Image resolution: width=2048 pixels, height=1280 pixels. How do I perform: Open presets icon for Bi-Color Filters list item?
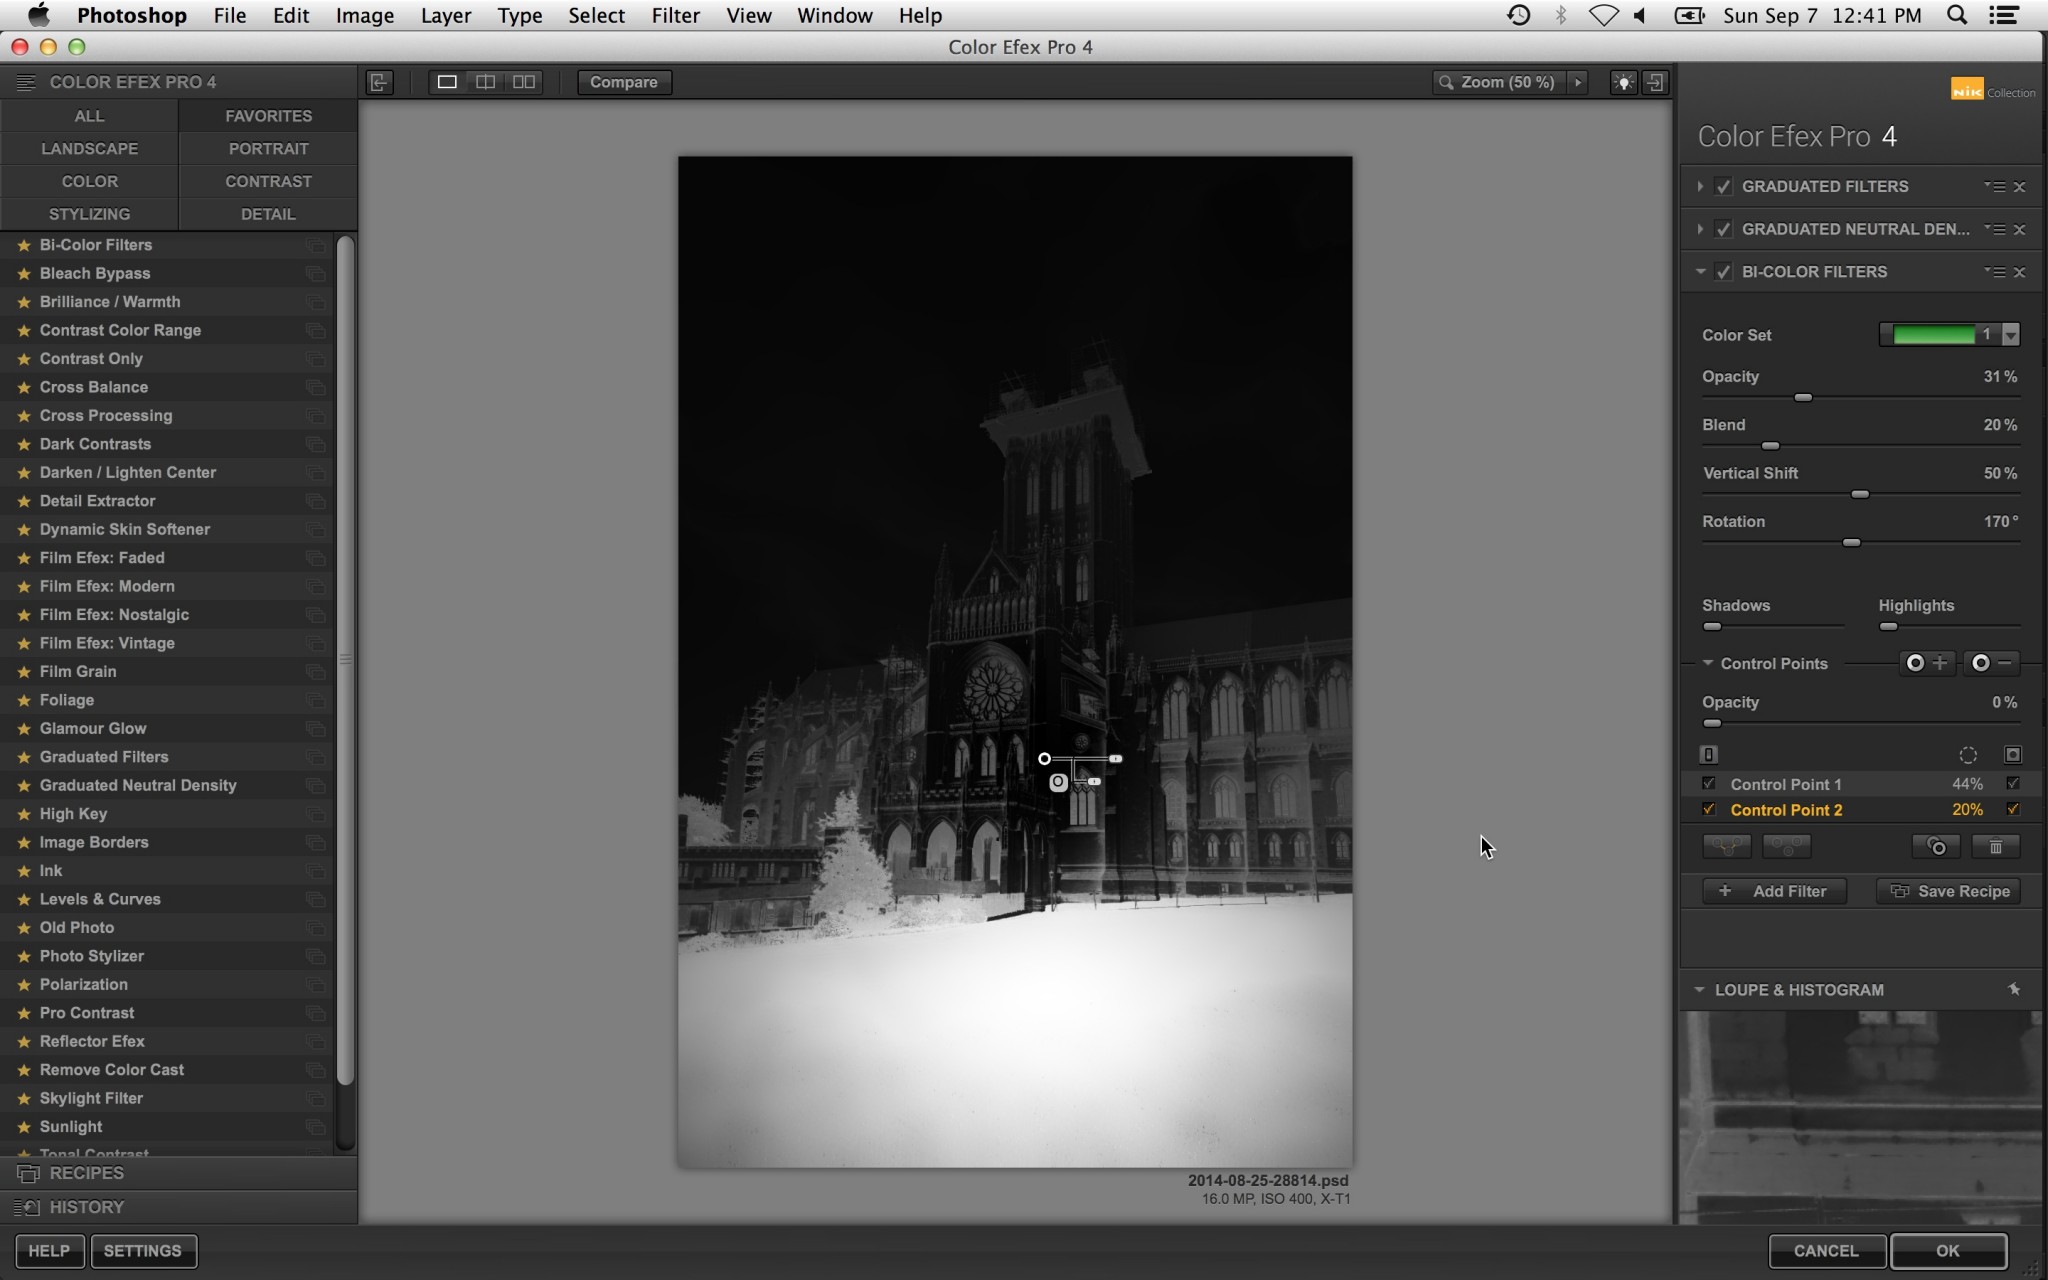316,245
